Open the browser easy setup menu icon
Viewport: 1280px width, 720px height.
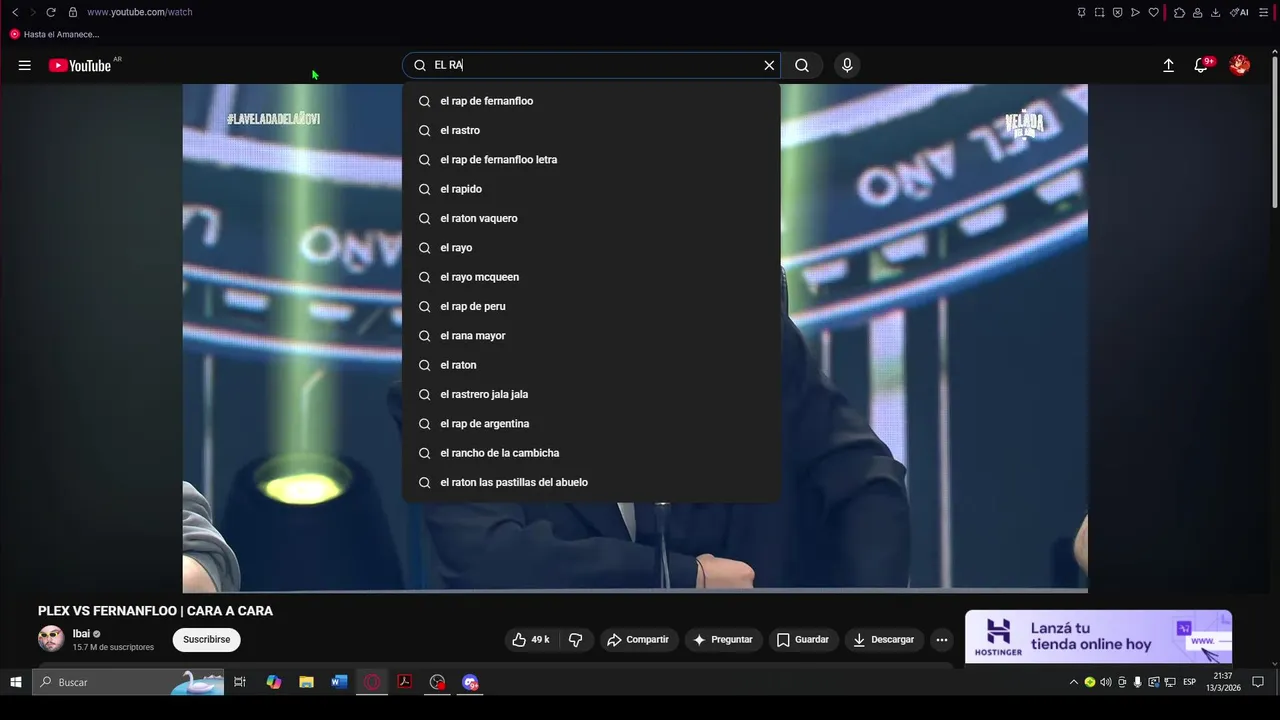(x=1263, y=12)
